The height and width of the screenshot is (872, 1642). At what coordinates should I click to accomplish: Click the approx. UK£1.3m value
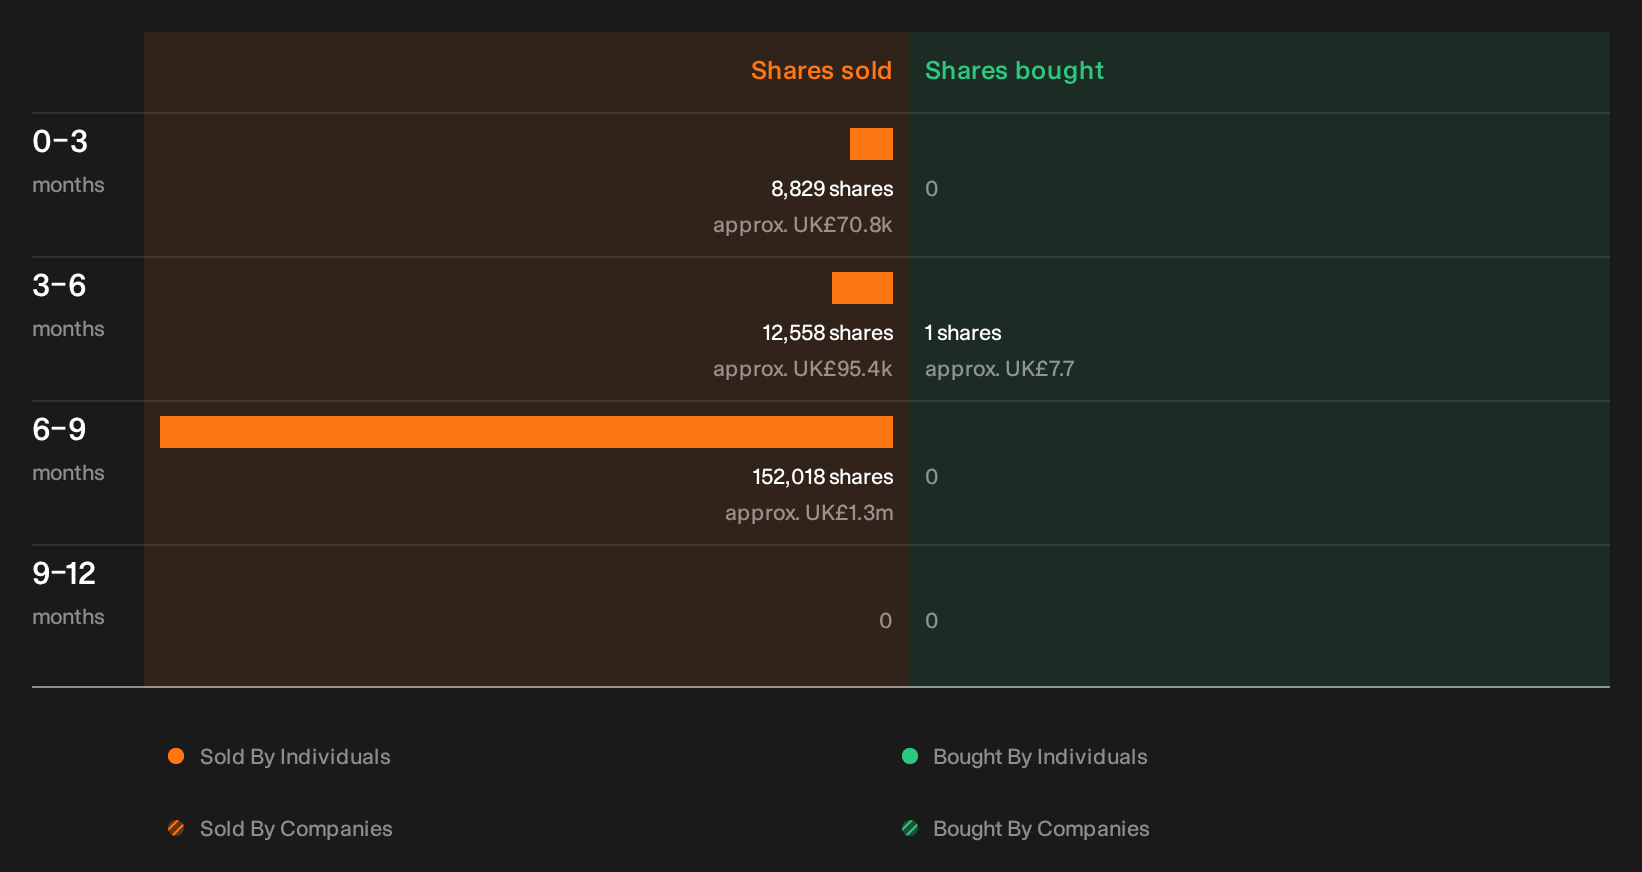click(809, 513)
